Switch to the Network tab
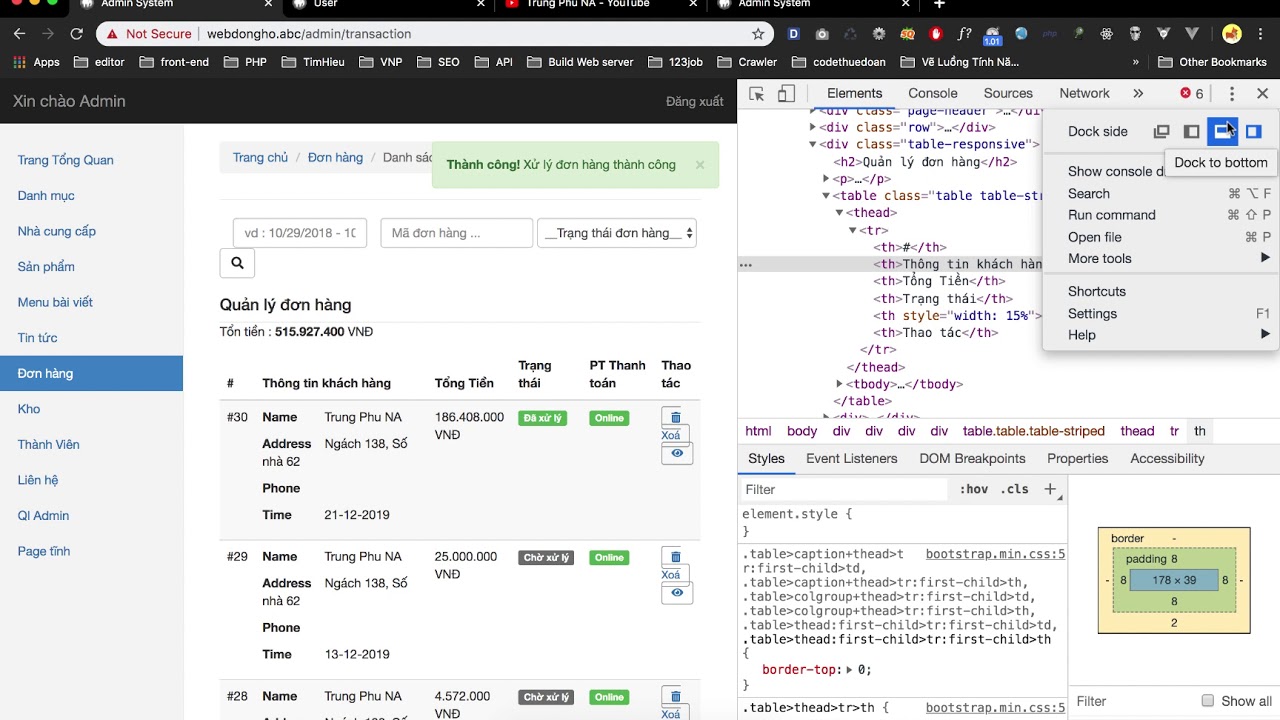This screenshot has width=1280, height=720. 1084,93
